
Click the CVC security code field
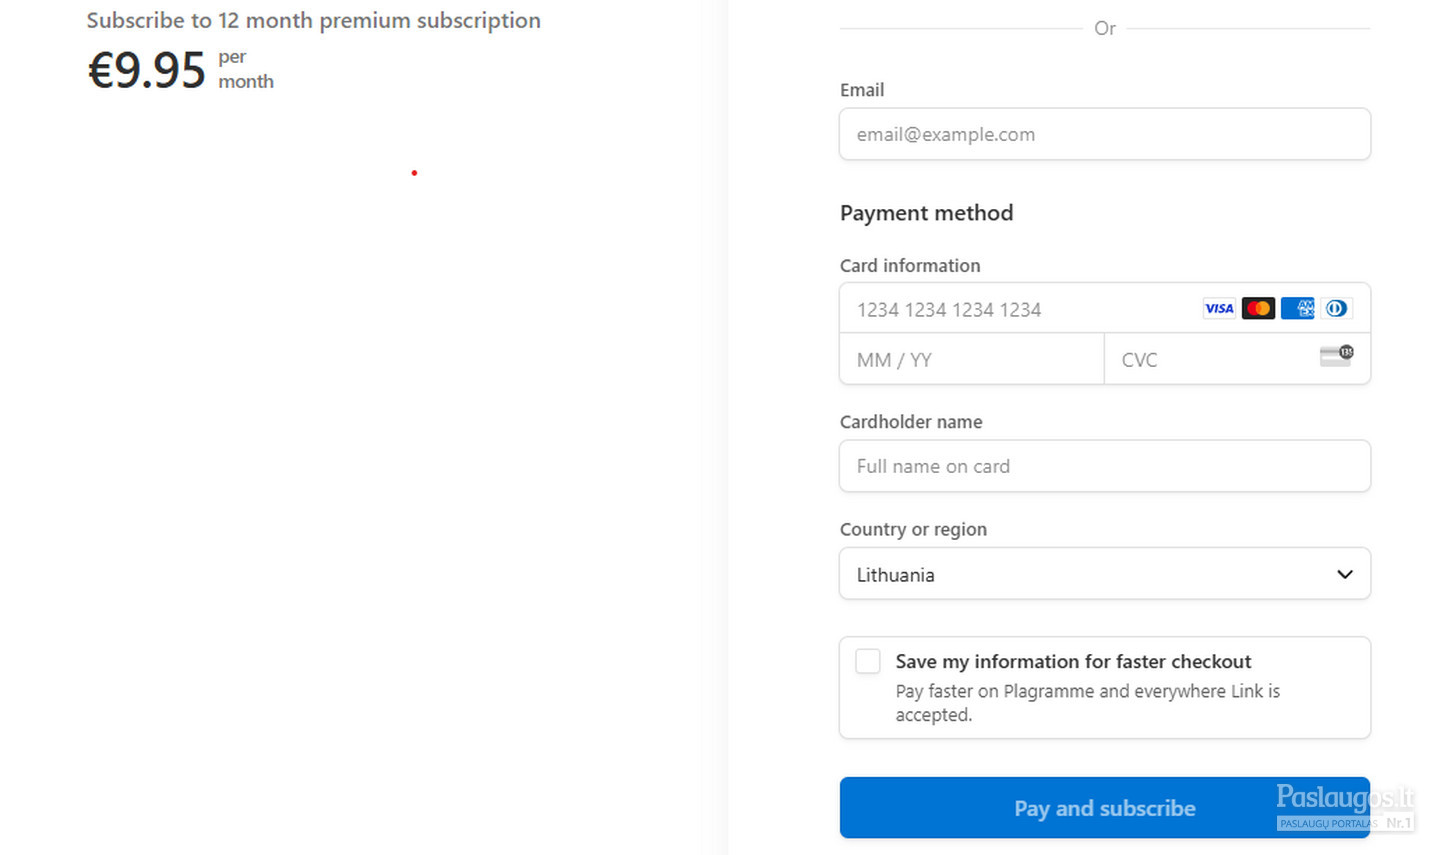click(1237, 359)
